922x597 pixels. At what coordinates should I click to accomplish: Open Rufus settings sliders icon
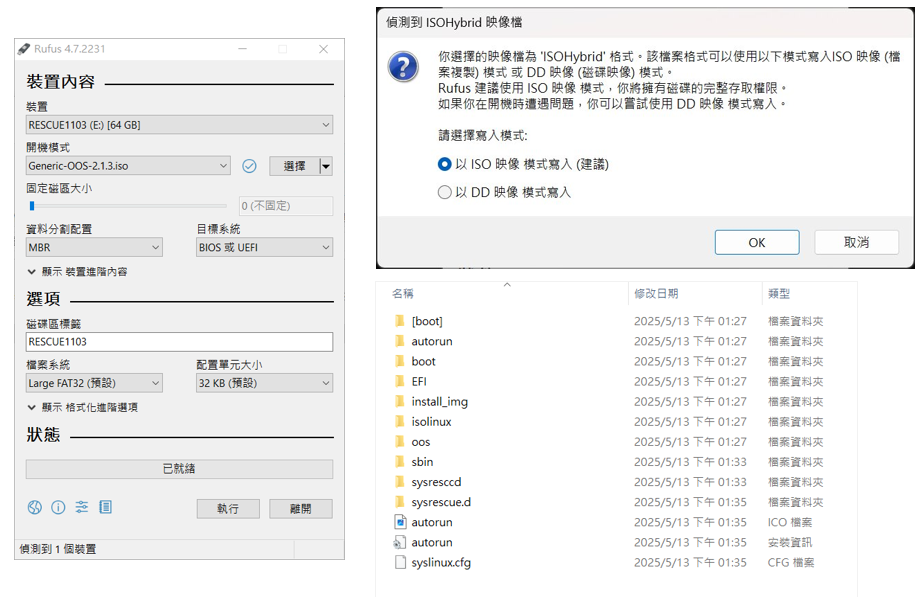coord(82,508)
